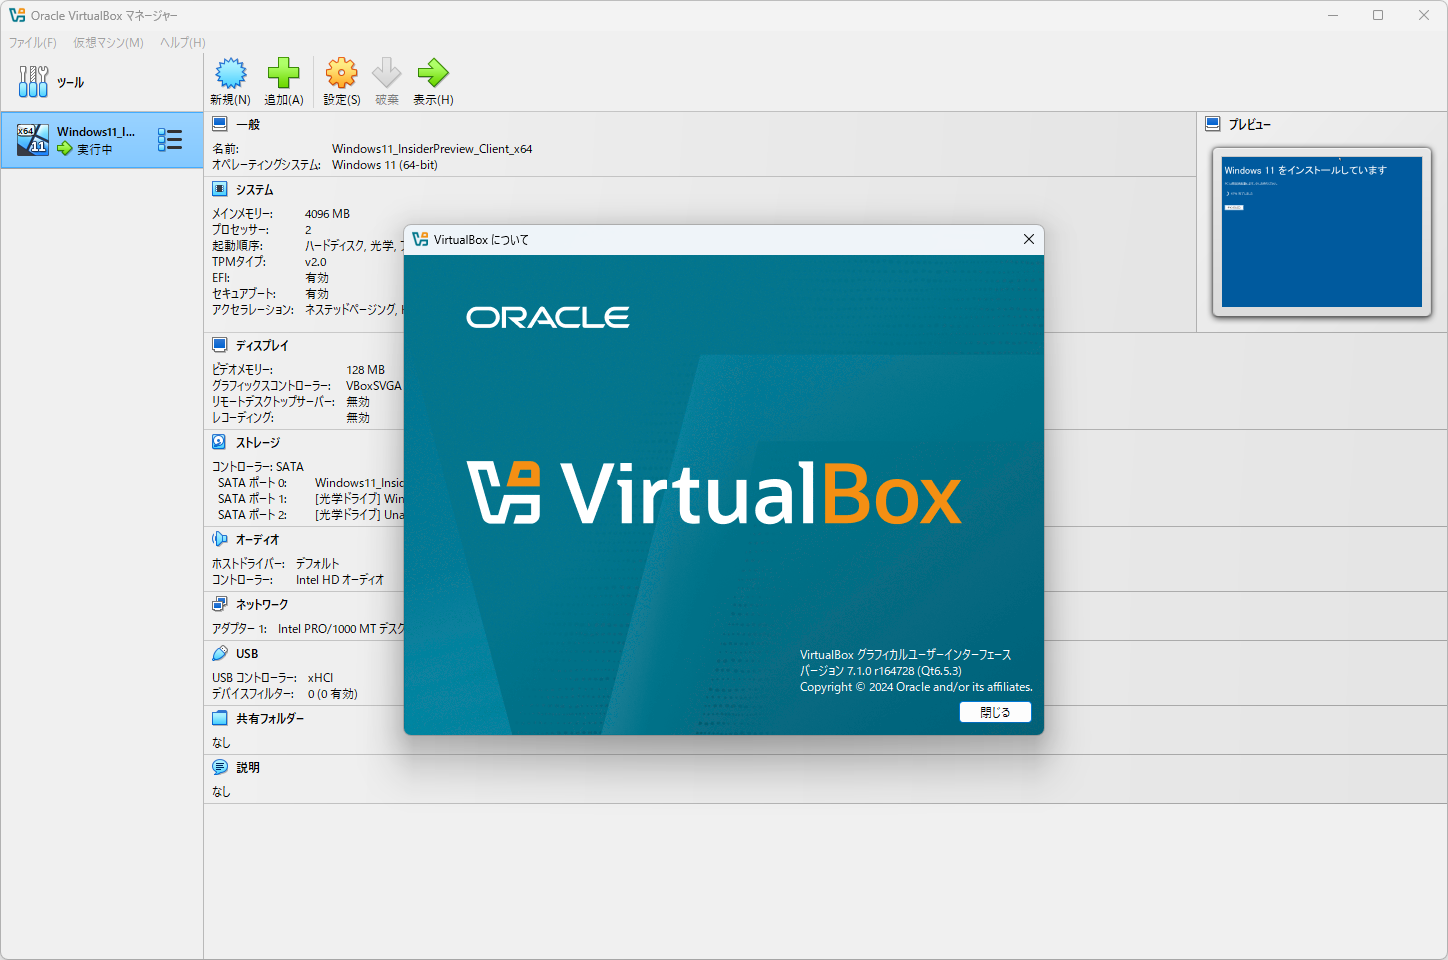Screen dimensions: 1448x960
Task: Click the ディスプレイ section icon
Action: (x=219, y=344)
